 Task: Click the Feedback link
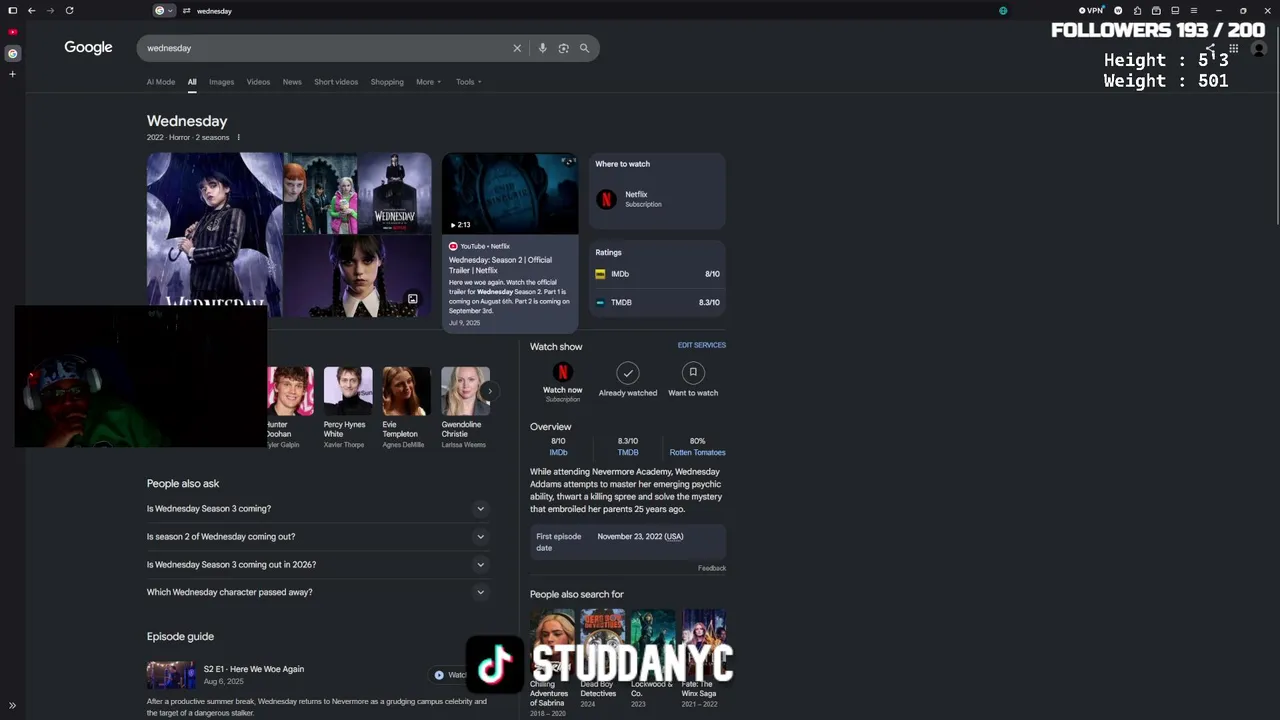pos(712,568)
